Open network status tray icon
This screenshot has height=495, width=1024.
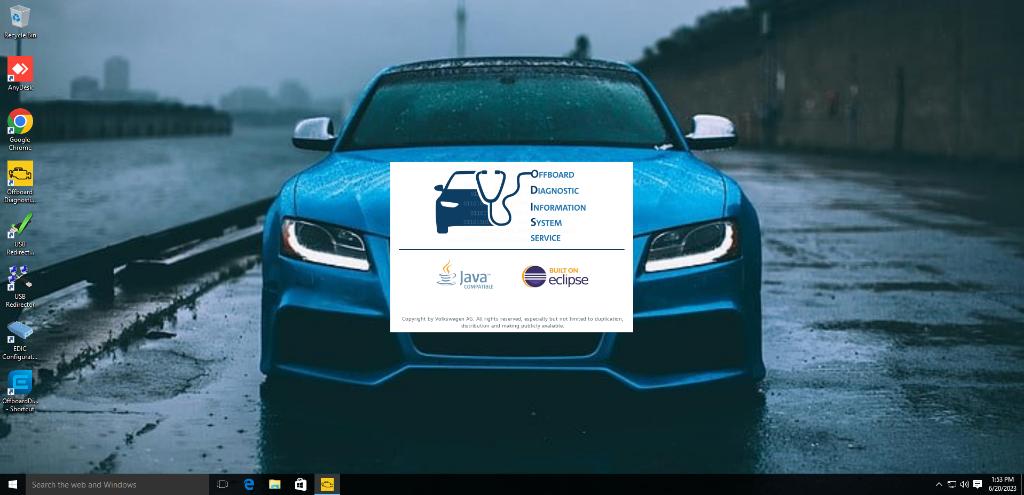(952, 485)
